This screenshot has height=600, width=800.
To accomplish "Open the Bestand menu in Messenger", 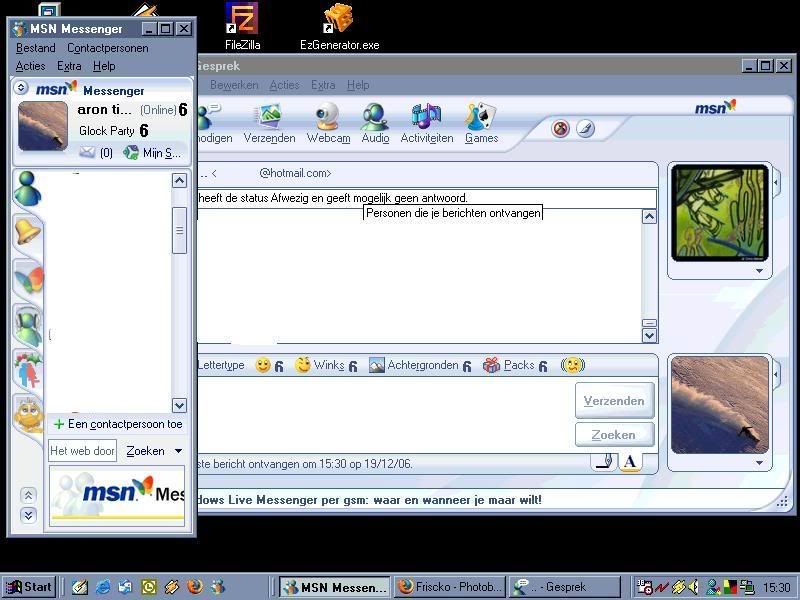I will [x=35, y=48].
